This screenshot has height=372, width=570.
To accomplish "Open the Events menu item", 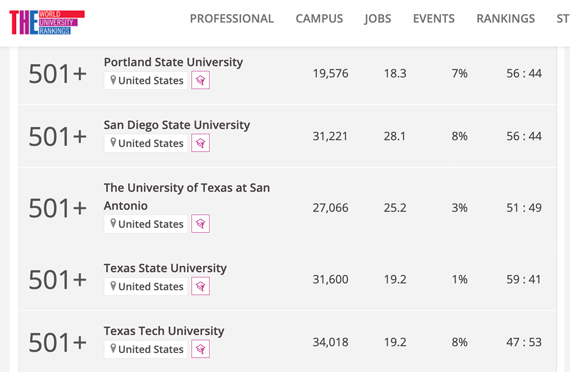I will [434, 19].
